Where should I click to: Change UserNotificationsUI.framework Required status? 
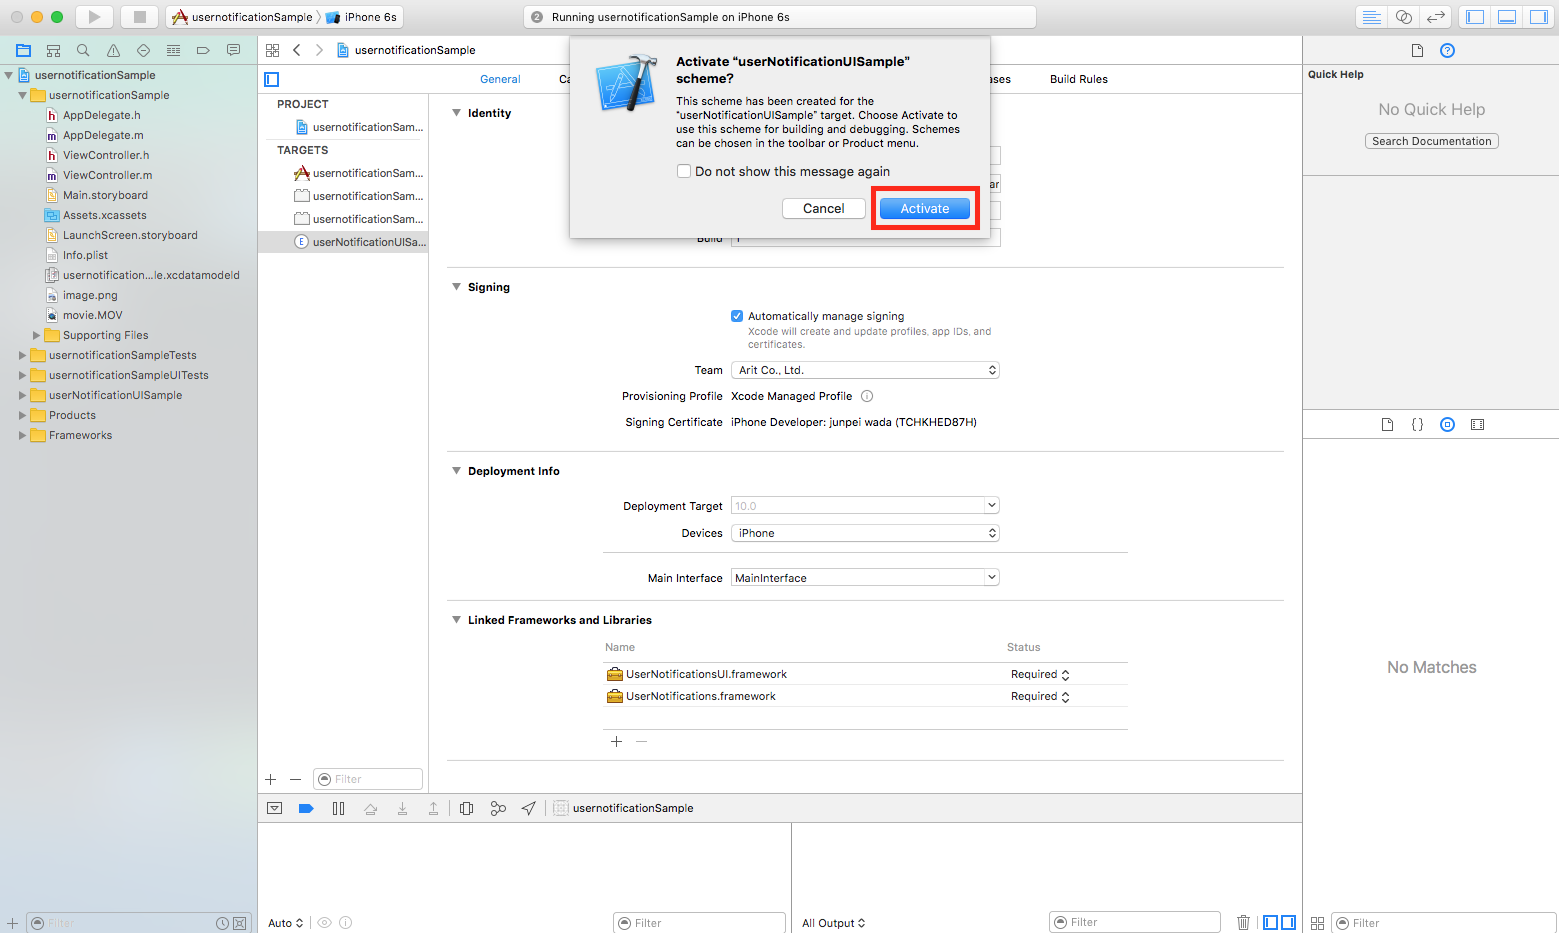click(x=1040, y=674)
